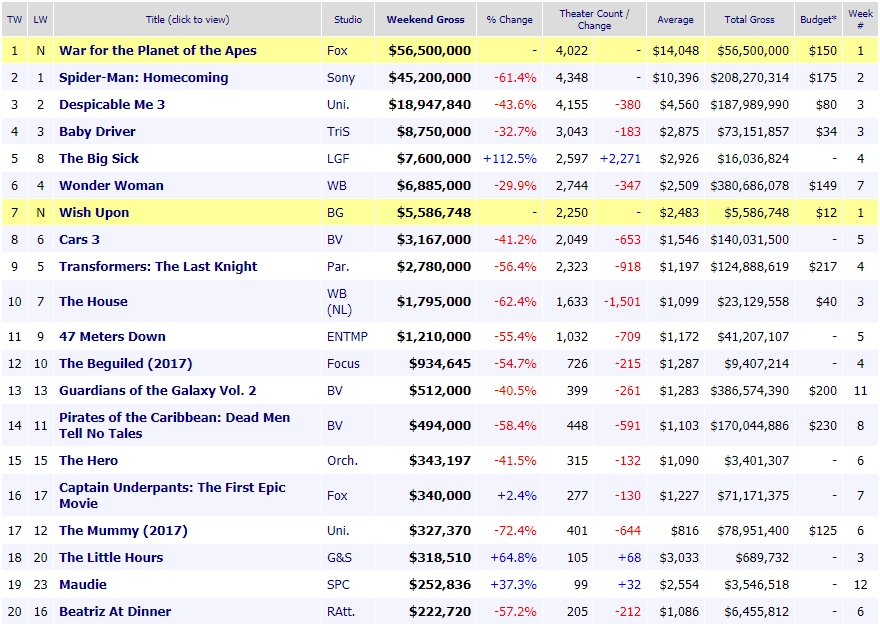Click the ENTMP studio cell

click(347, 336)
